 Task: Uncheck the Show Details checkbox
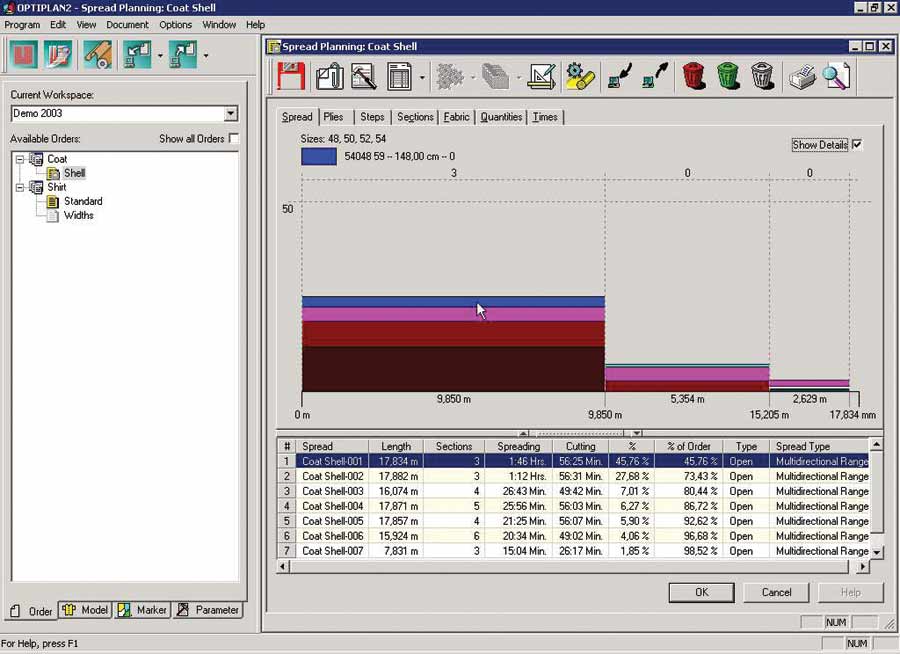click(x=857, y=145)
